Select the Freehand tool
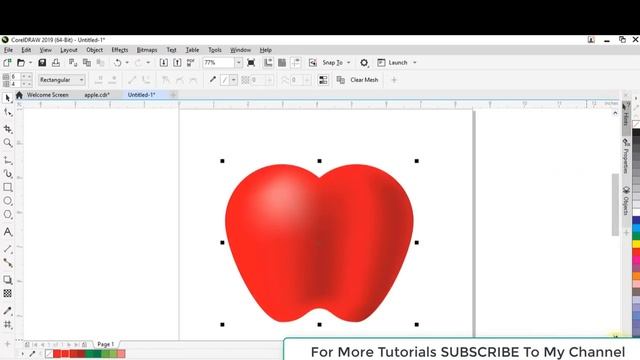The width and height of the screenshot is (640, 360). 7,160
